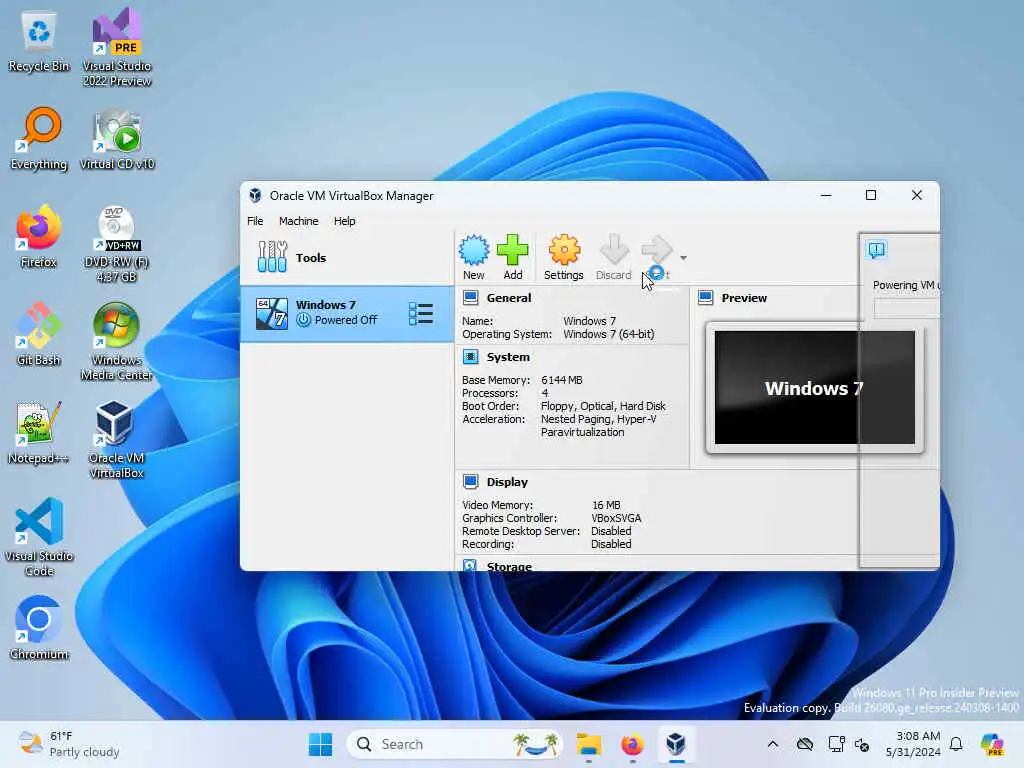
Task: Open File Explorer from the taskbar
Action: coord(588,744)
